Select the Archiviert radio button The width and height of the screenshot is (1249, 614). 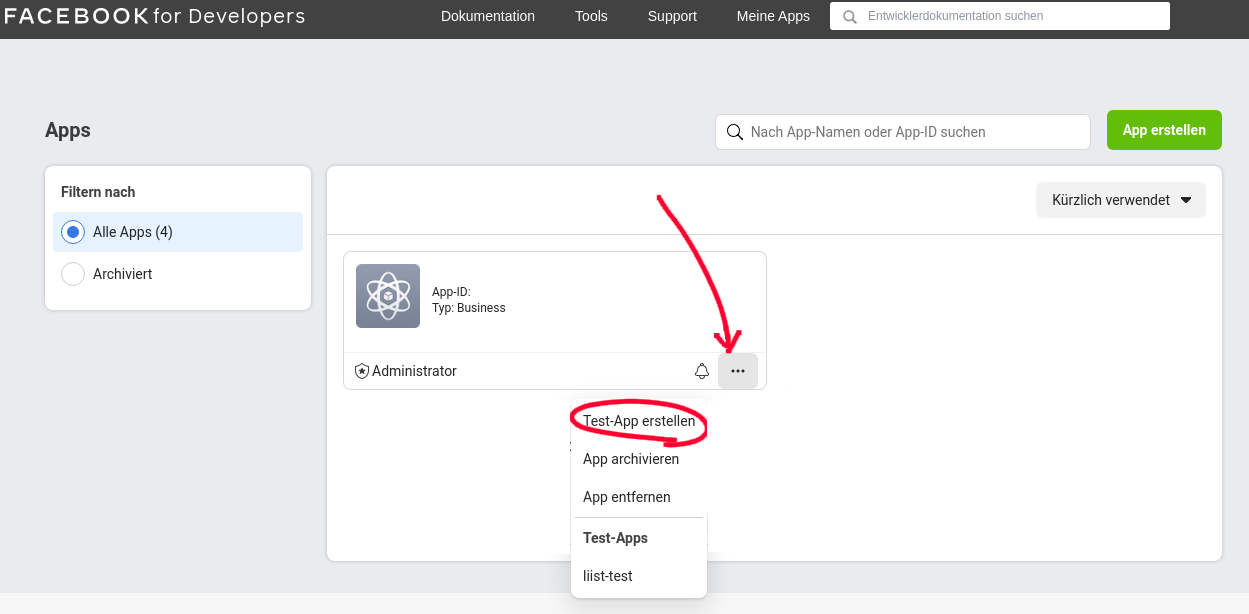(x=73, y=274)
